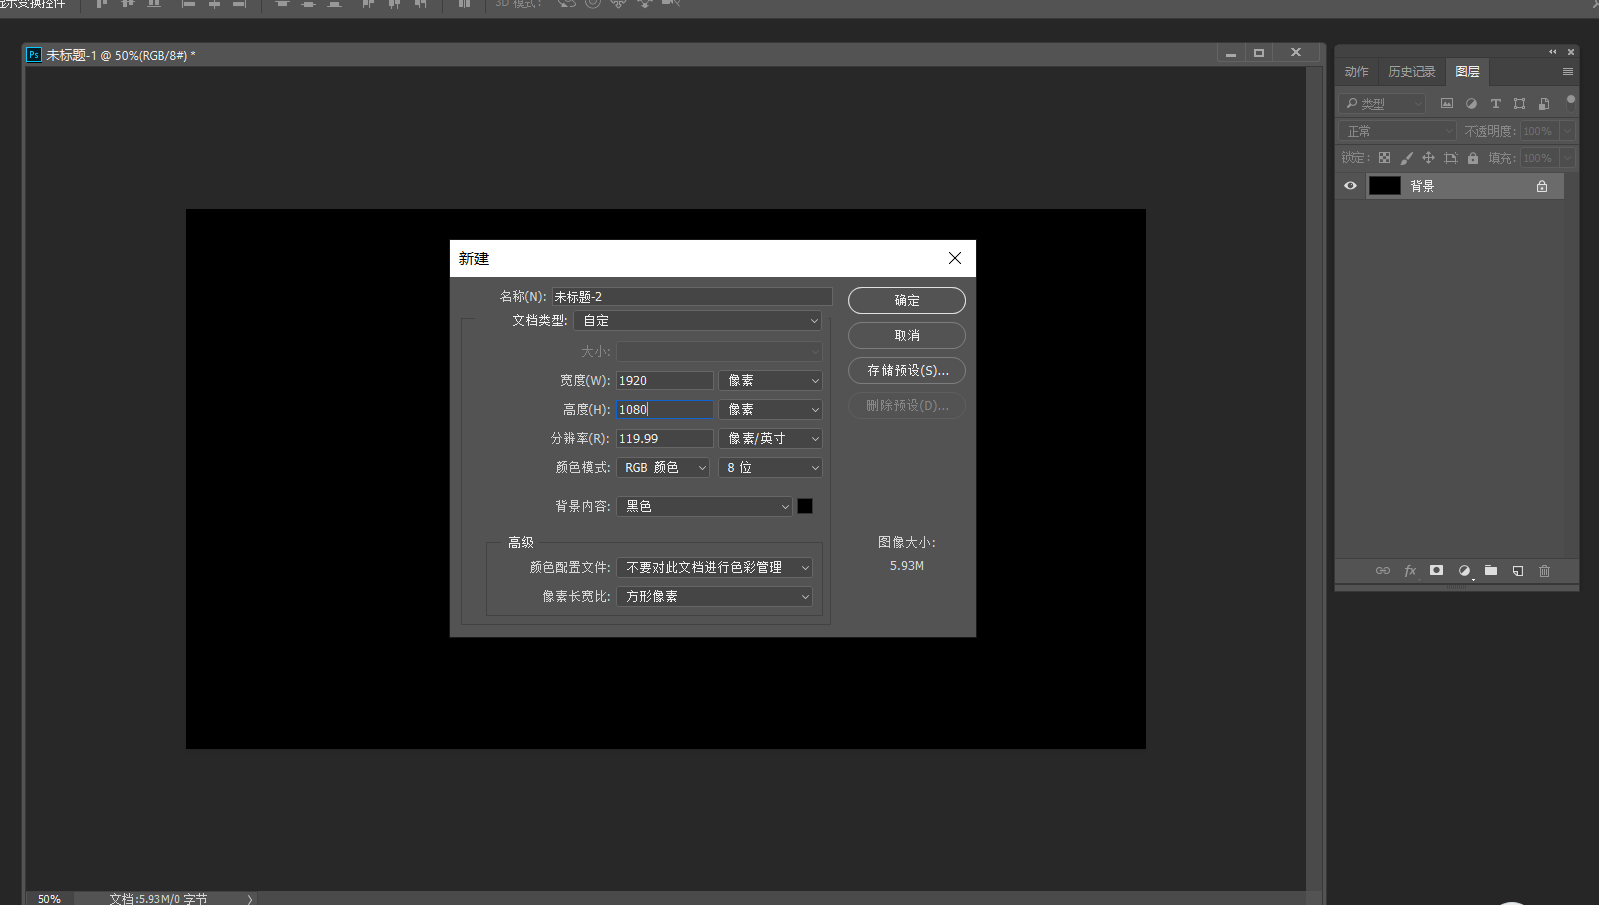Hide the 背景 layer with eye icon
The height and width of the screenshot is (905, 1599).
point(1350,186)
